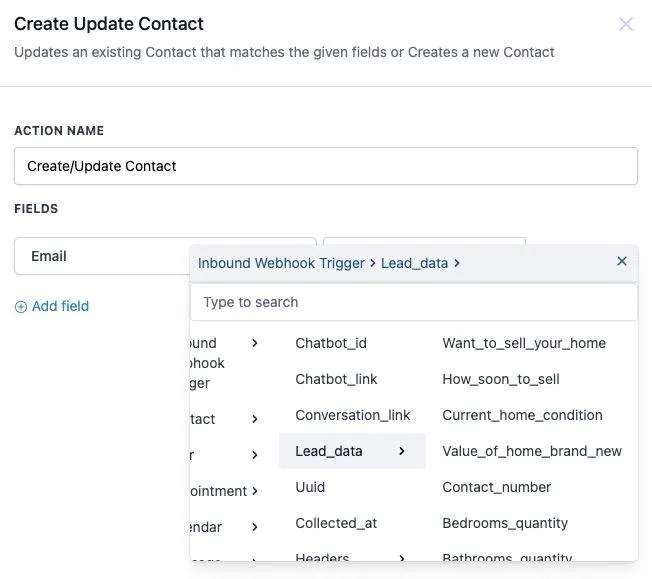This screenshot has height=579, width=652.
Task: Expand the Headers submenu chevron
Action: pos(401,558)
